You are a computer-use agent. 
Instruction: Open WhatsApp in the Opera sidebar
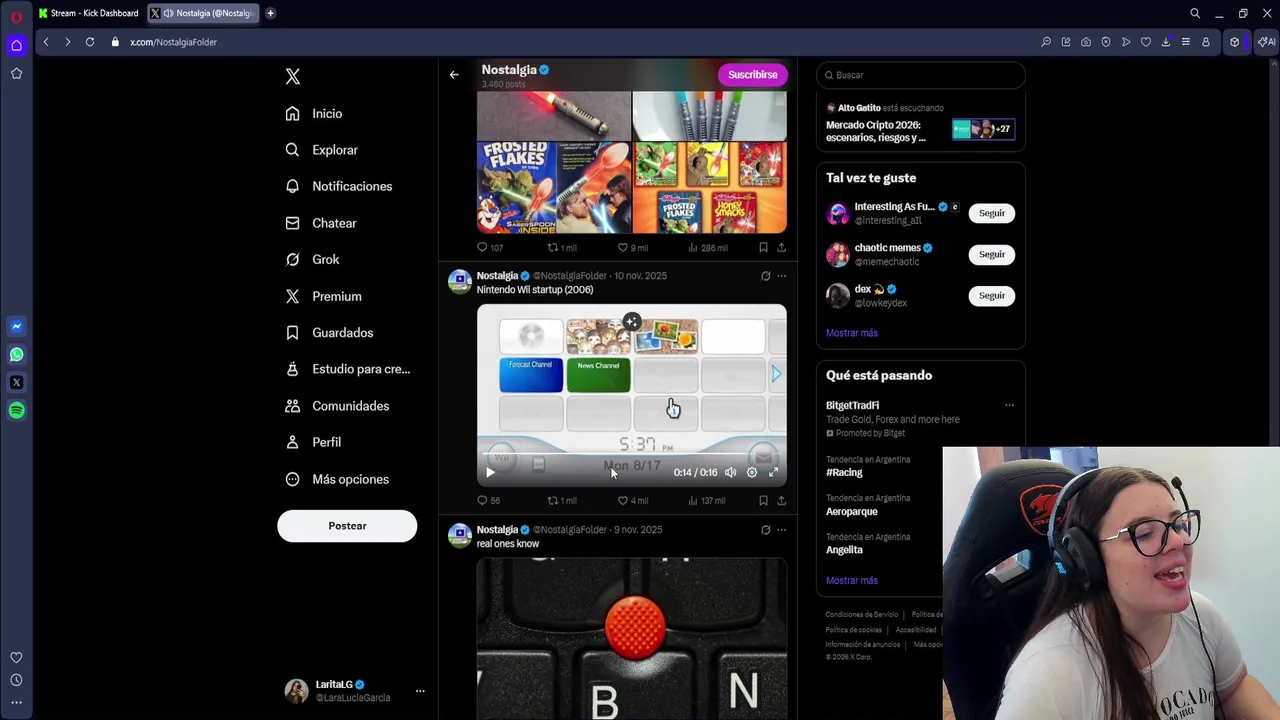coord(16,354)
